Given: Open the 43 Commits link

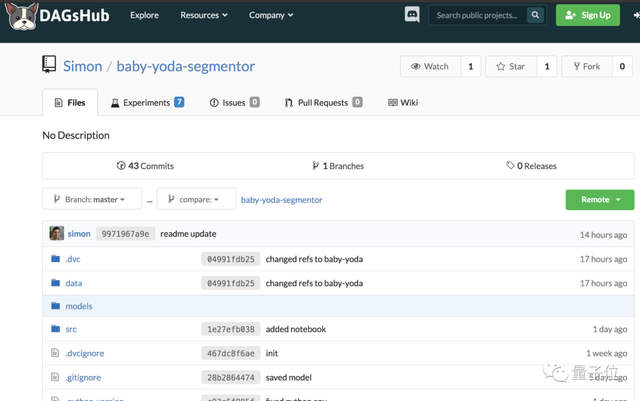Looking at the screenshot, I should [145, 166].
